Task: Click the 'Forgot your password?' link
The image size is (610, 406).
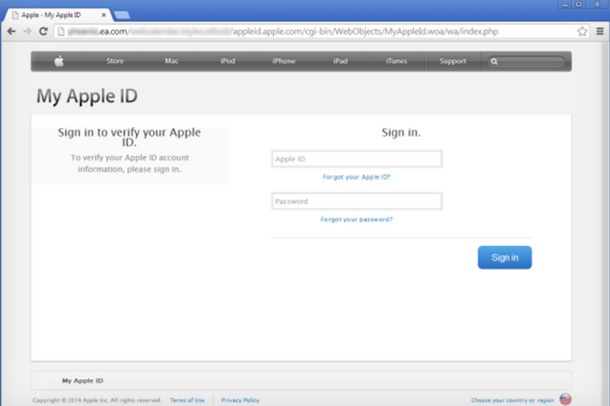Action: pyautogui.click(x=356, y=219)
